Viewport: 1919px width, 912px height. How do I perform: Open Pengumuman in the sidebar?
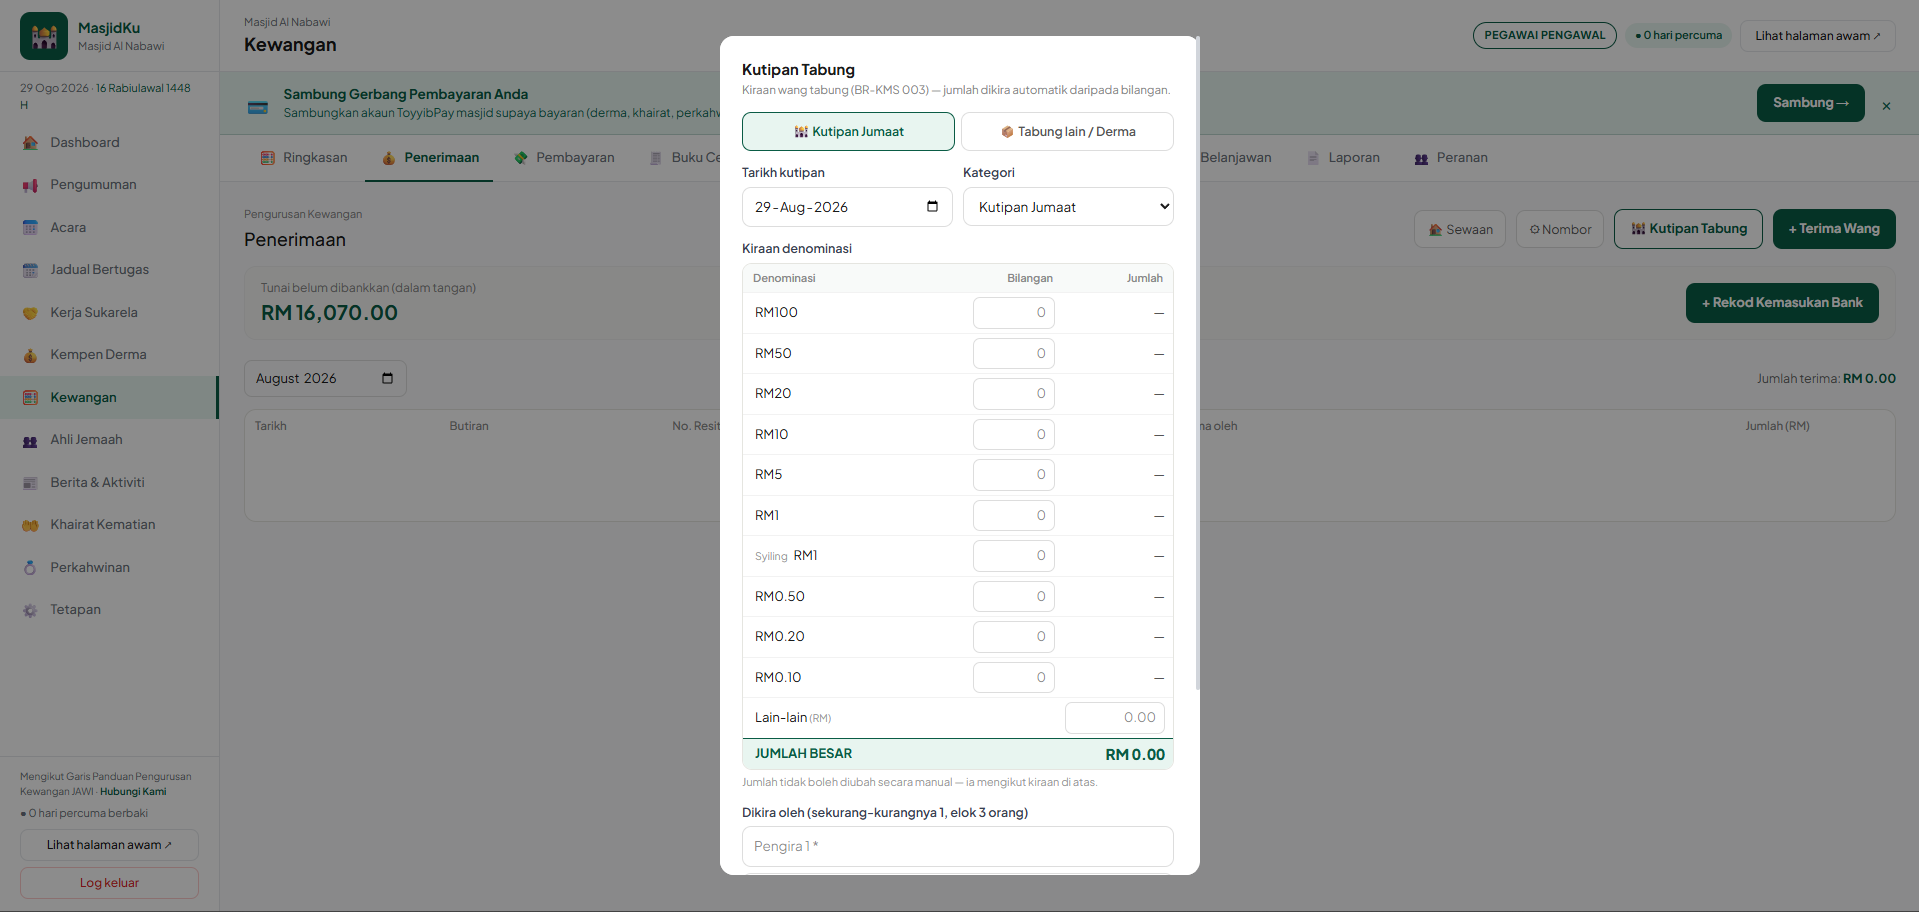[109, 185]
